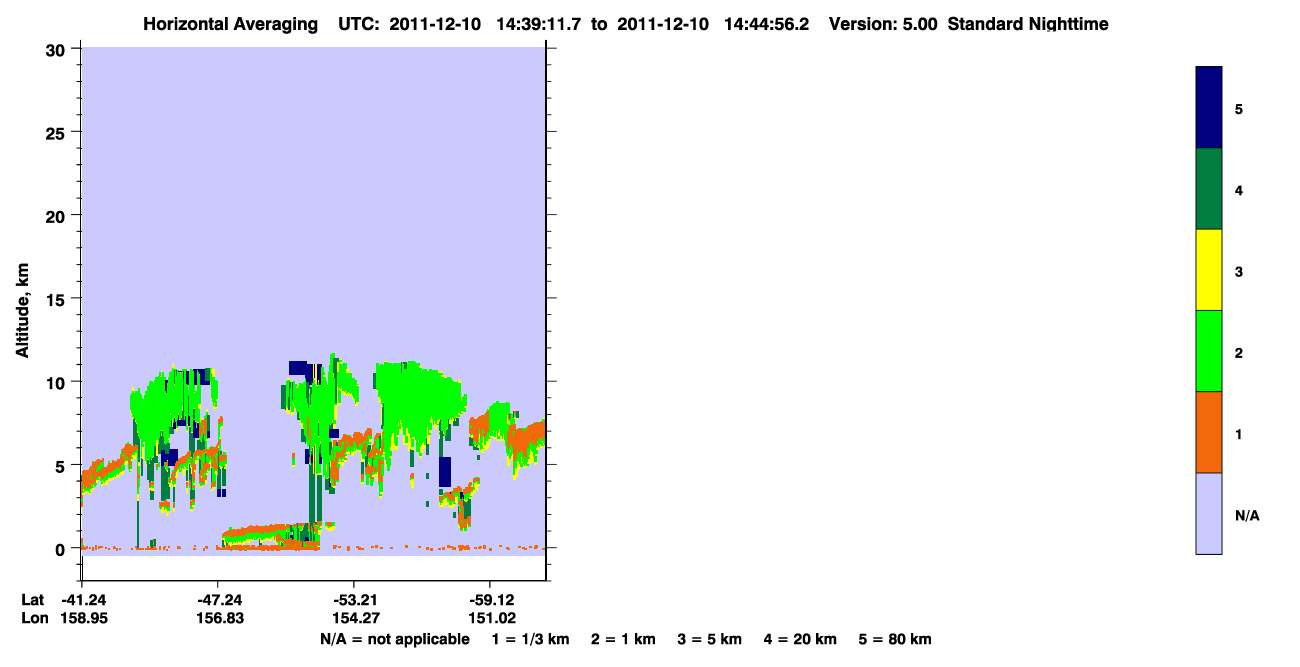This screenshot has height=667, width=1300.
Task: Click the altitude tick label 0
Action: click(x=62, y=549)
